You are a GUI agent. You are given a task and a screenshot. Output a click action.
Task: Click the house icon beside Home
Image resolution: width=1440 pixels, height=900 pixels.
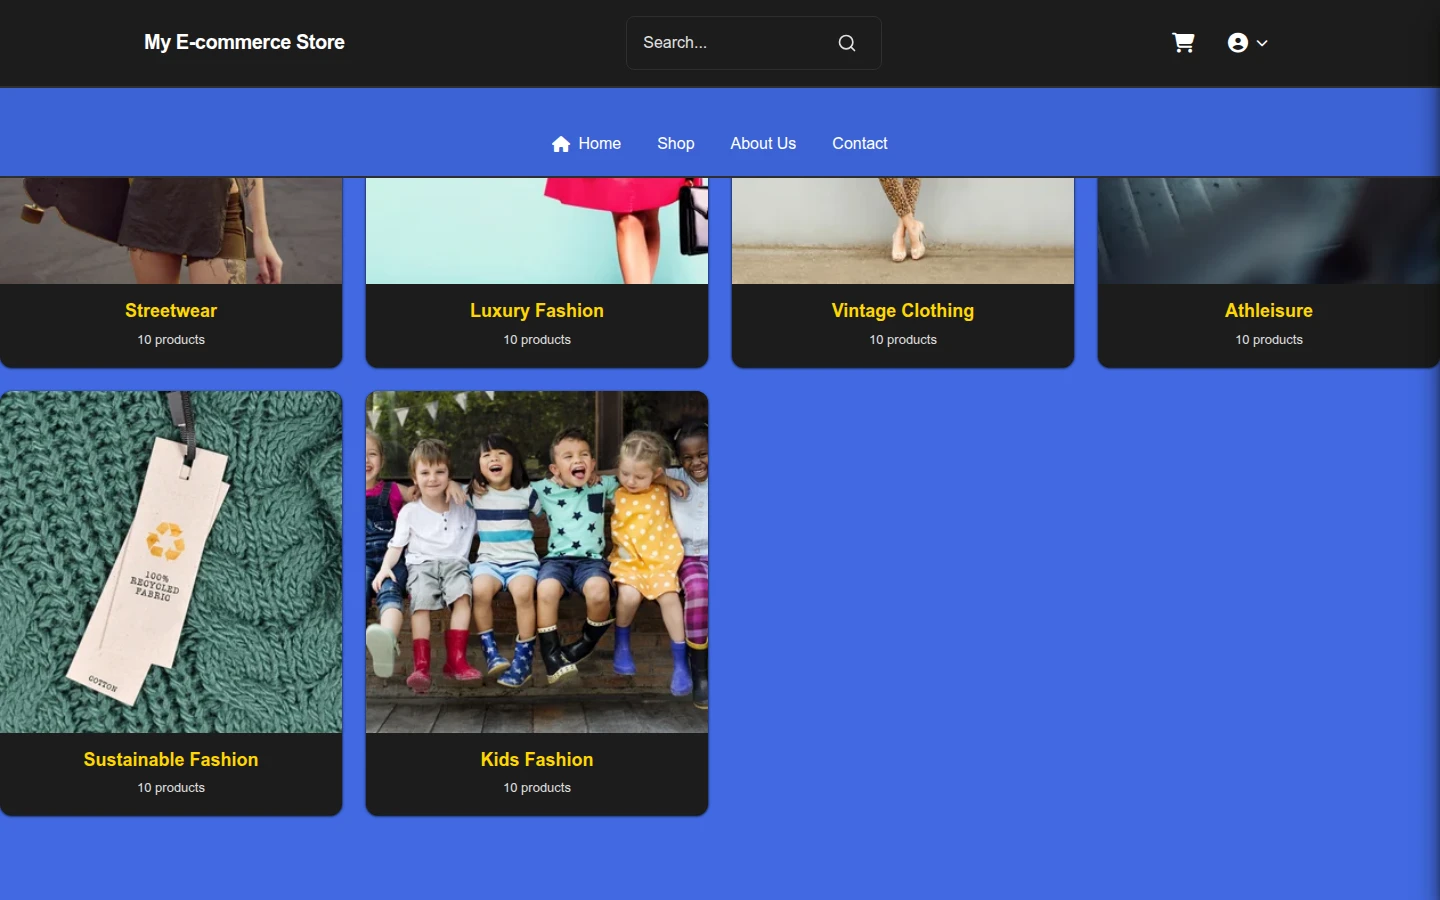click(x=561, y=144)
